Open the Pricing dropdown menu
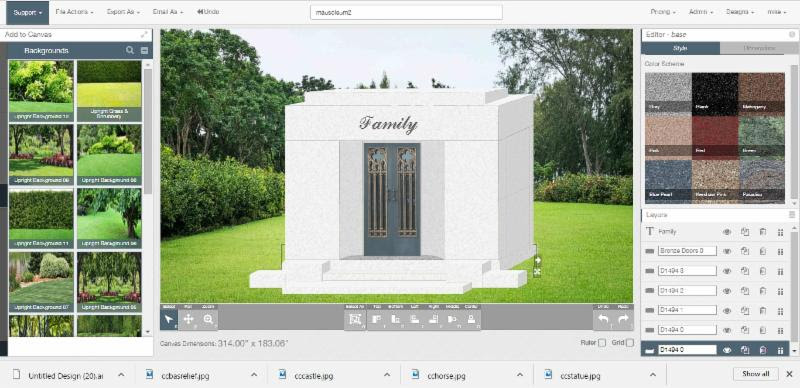 coord(663,12)
